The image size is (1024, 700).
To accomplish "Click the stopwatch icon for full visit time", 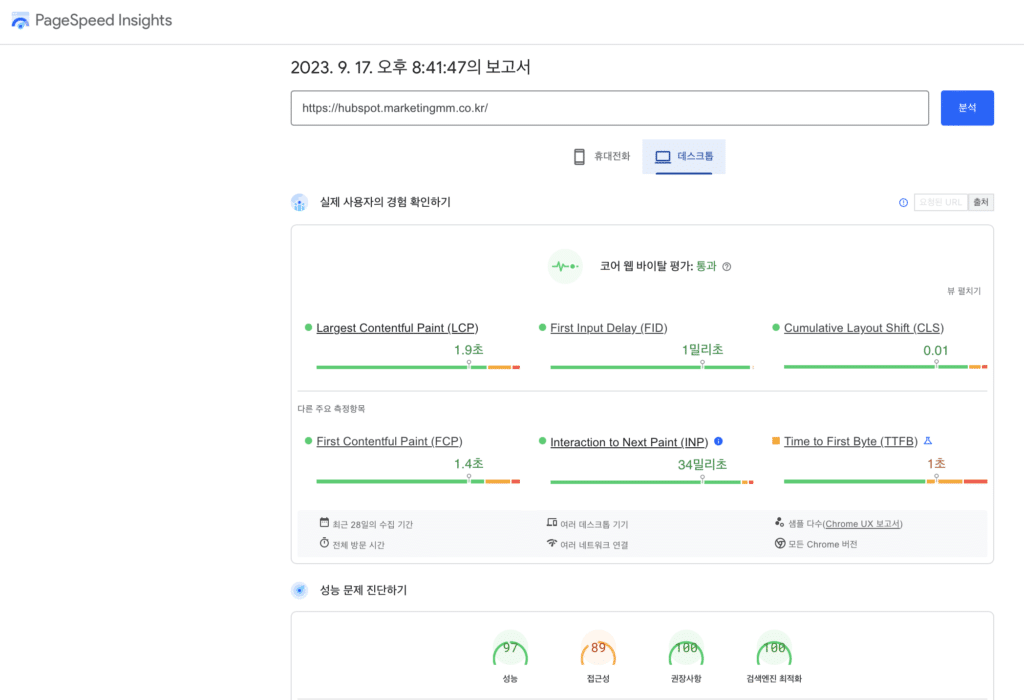I will tap(324, 543).
